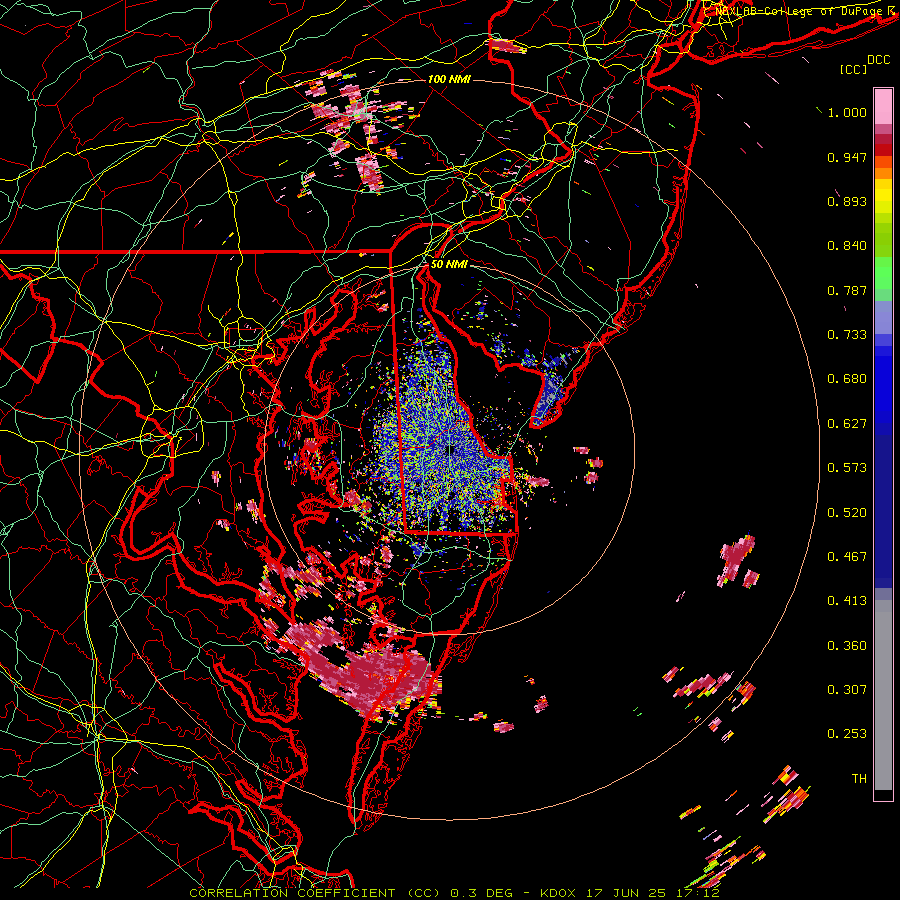Viewport: 900px width, 900px height.
Task: Click the 0.573 color scale value
Action: click(847, 468)
